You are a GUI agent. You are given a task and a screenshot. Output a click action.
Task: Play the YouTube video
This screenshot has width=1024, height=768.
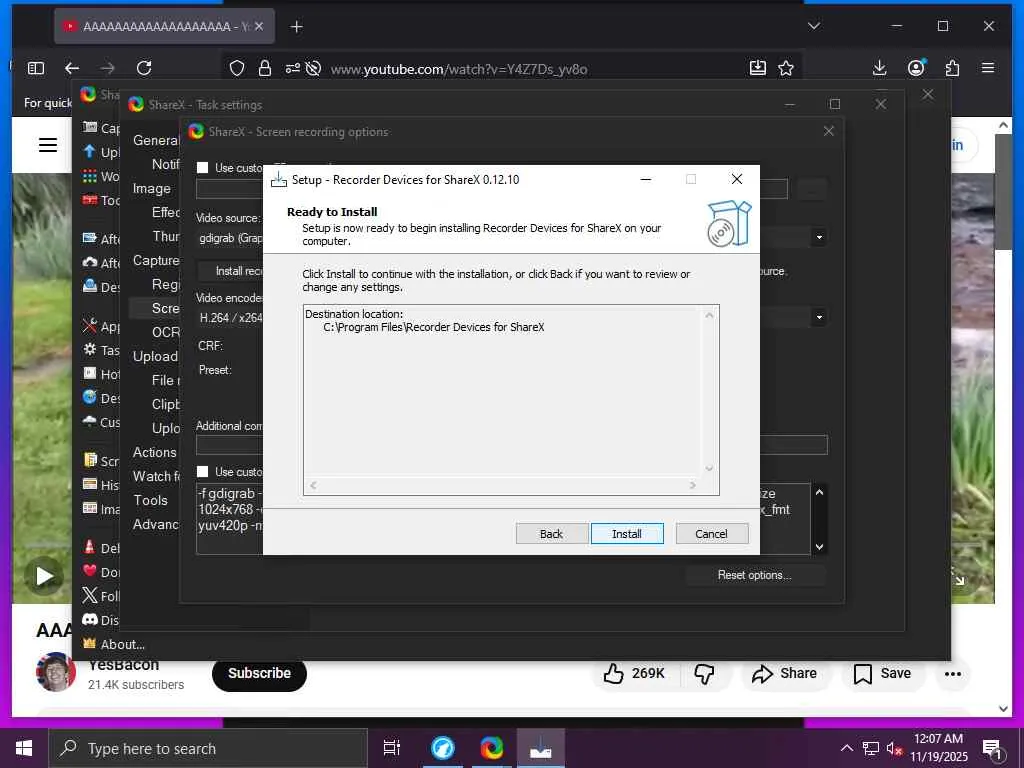(x=44, y=576)
